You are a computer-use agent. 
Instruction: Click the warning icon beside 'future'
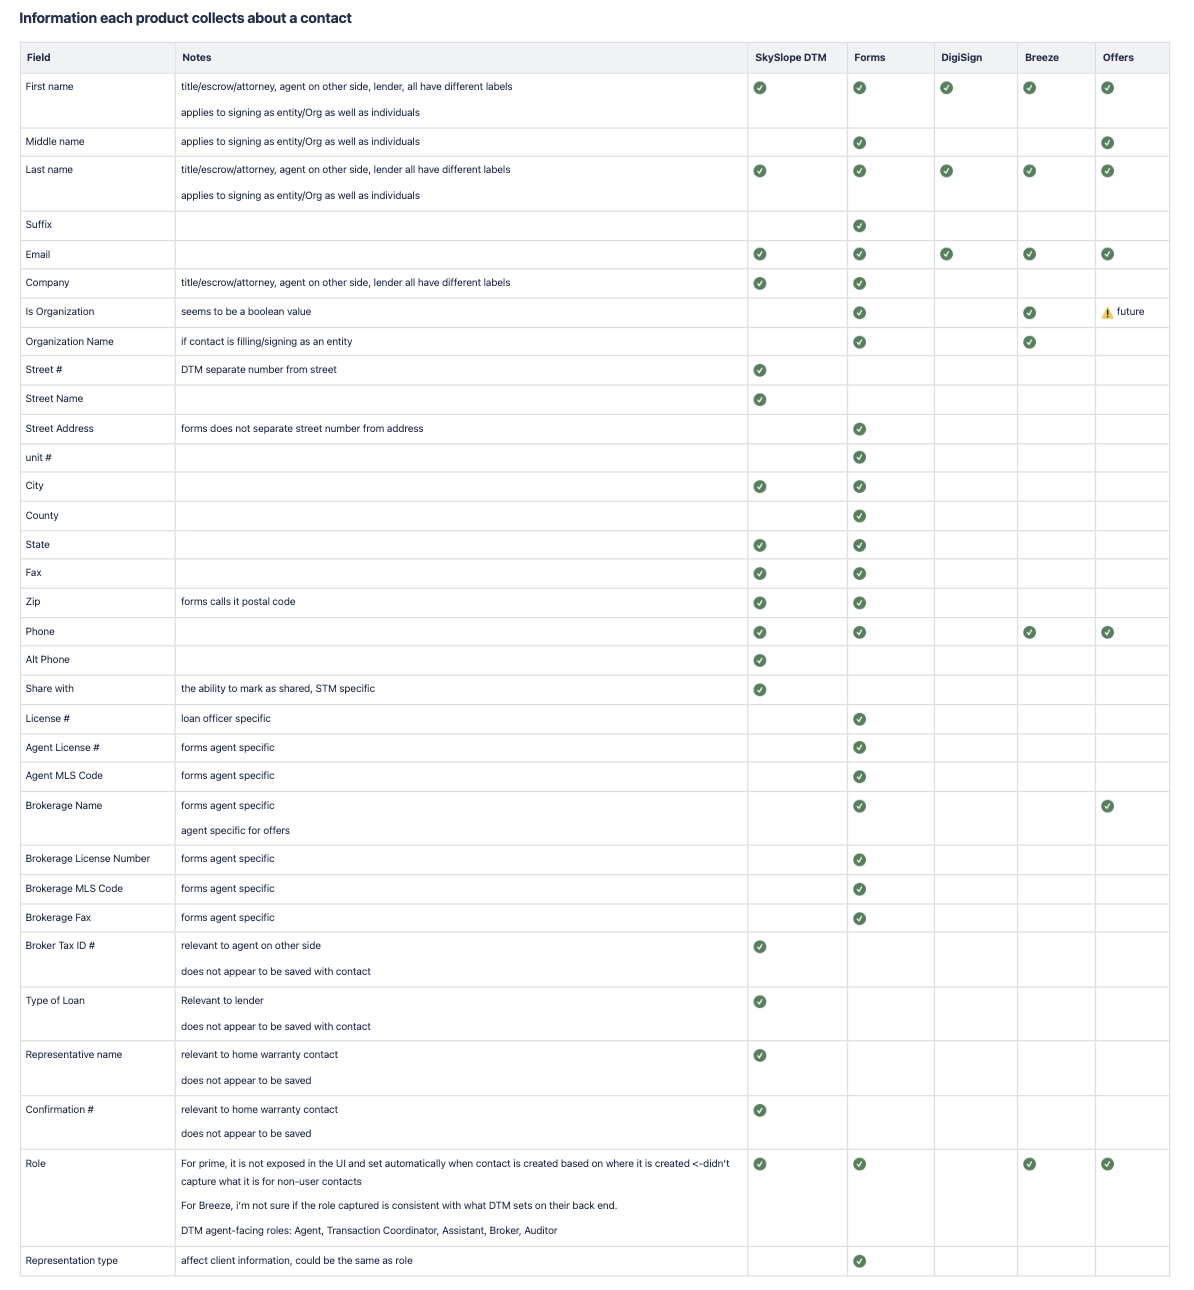(x=1107, y=313)
